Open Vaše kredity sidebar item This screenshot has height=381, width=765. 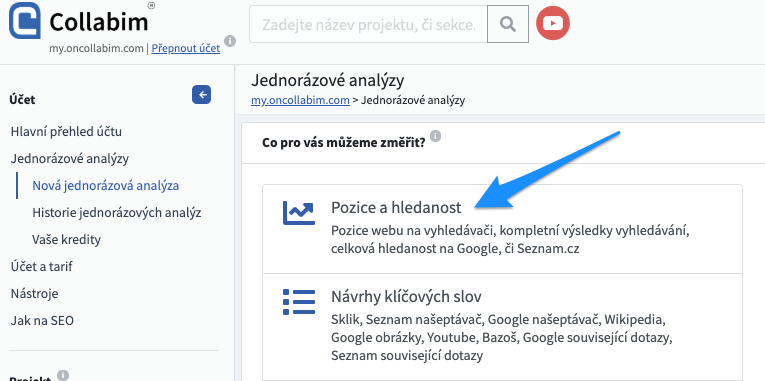pyautogui.click(x=66, y=240)
